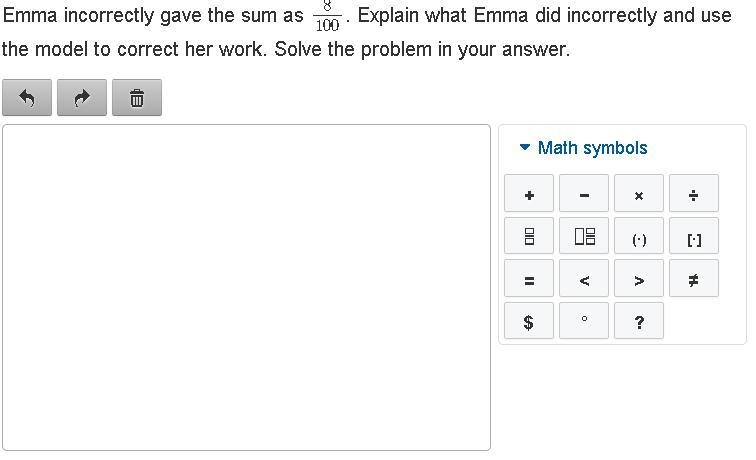Insert the equals sign
Image resolution: width=756 pixels, height=460 pixels.
click(529, 278)
